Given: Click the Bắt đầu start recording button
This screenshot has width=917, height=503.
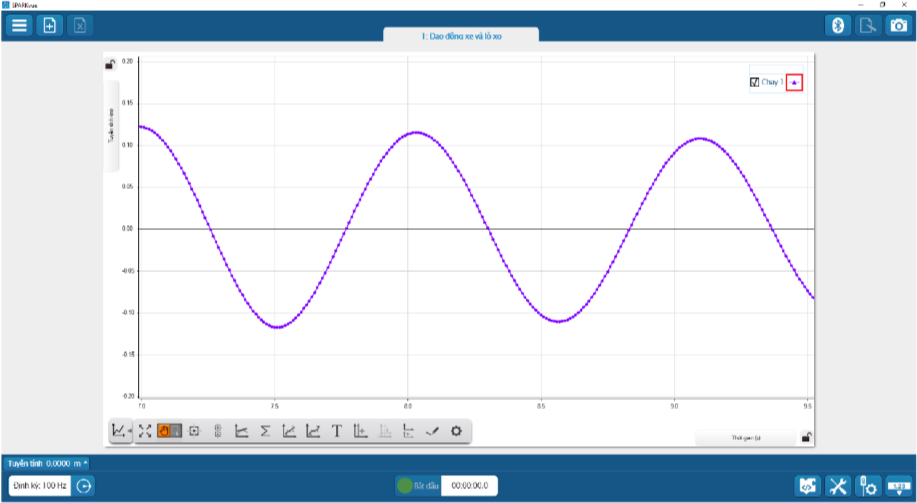Looking at the screenshot, I should [417, 486].
